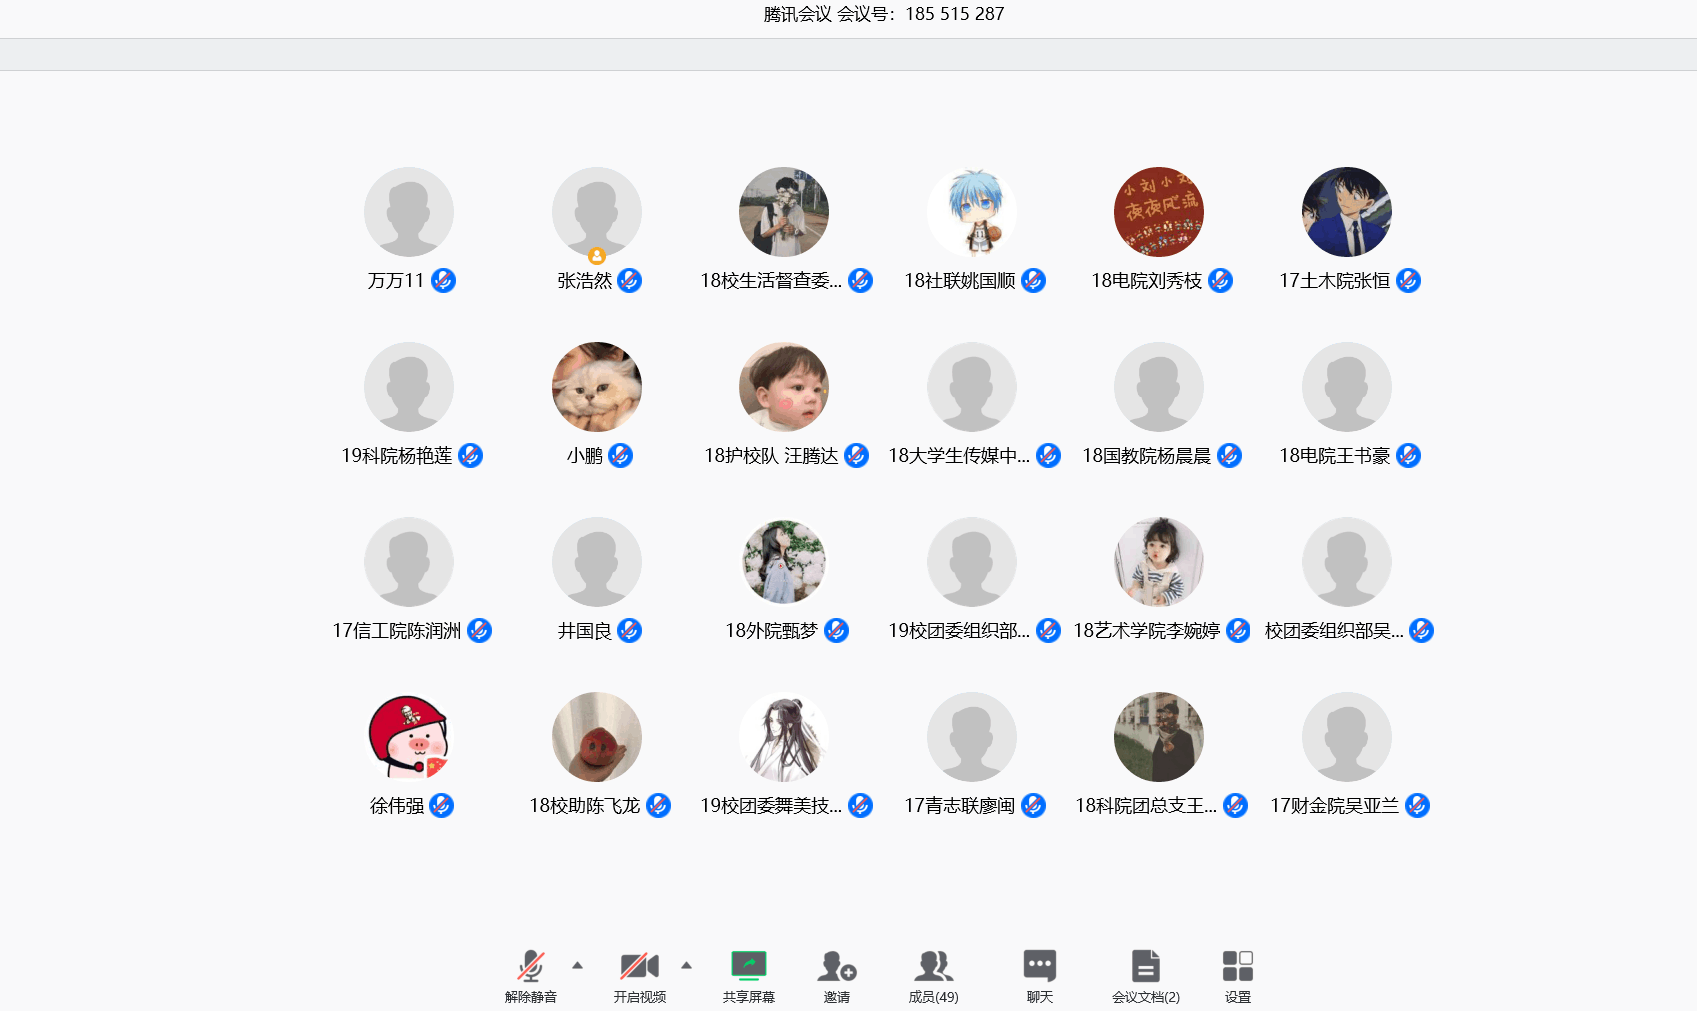This screenshot has height=1011, width=1697.
Task: Open the chat (聊天) panel
Action: [x=1039, y=966]
